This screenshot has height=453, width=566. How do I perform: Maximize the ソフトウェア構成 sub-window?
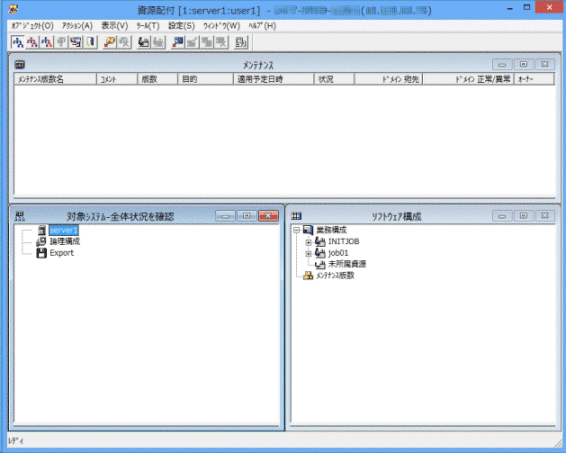pos(523,216)
